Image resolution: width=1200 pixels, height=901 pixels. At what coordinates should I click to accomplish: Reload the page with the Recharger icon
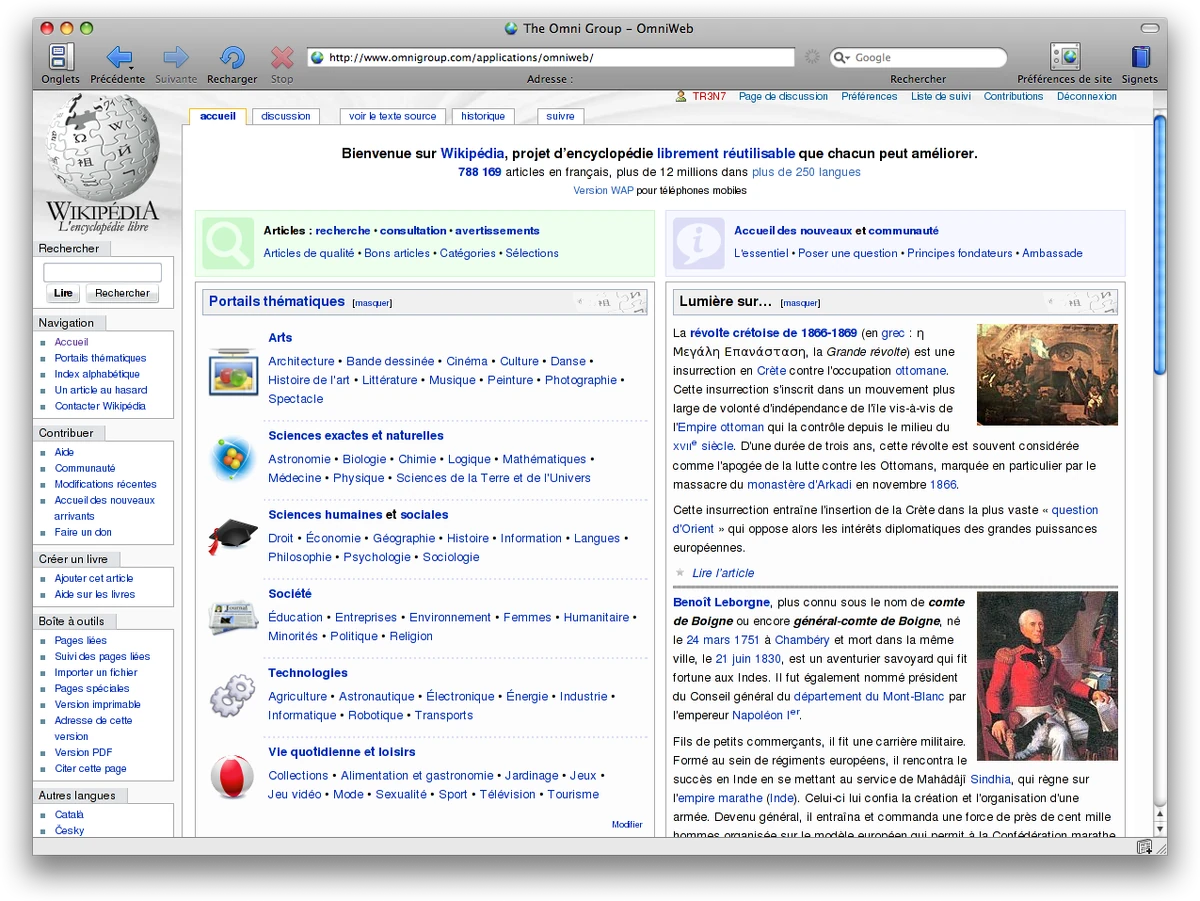point(232,57)
